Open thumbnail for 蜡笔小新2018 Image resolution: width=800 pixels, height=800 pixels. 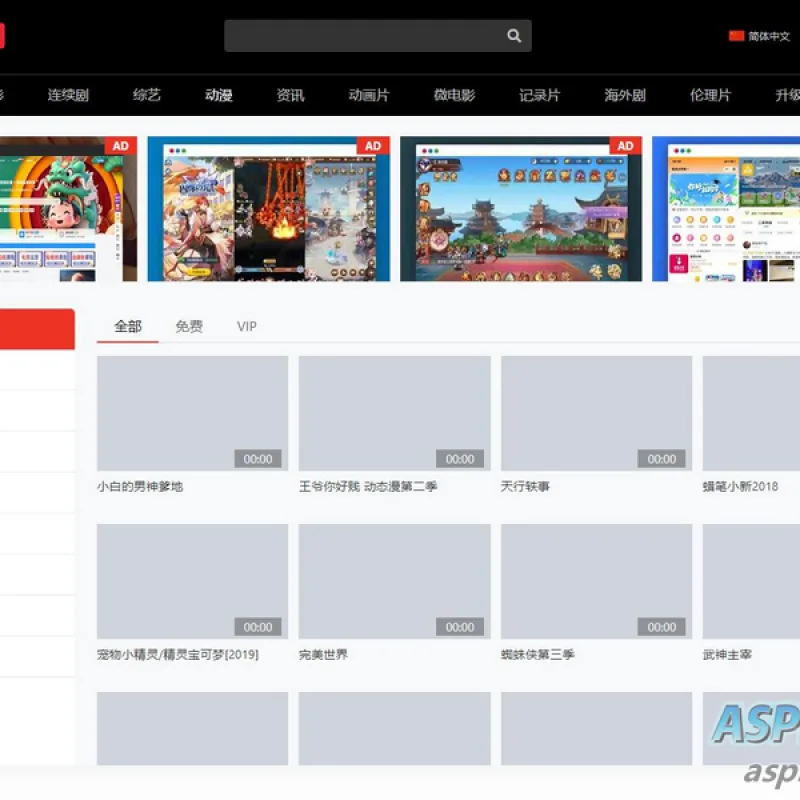(751, 413)
